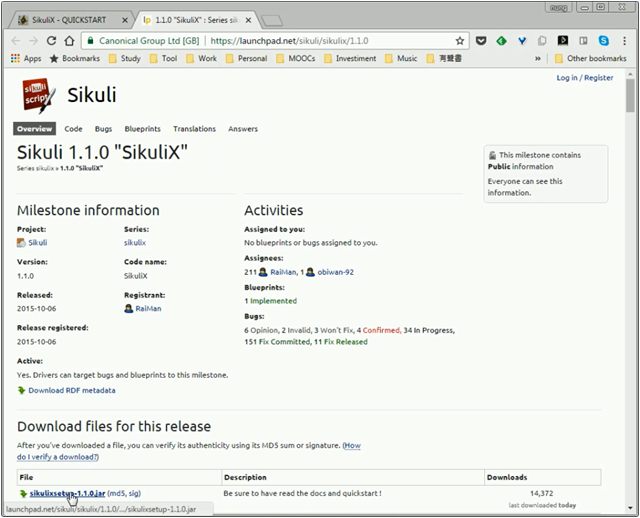Click the person icon next to registrant RaiMan
This screenshot has height=518, width=640.
coord(129,309)
